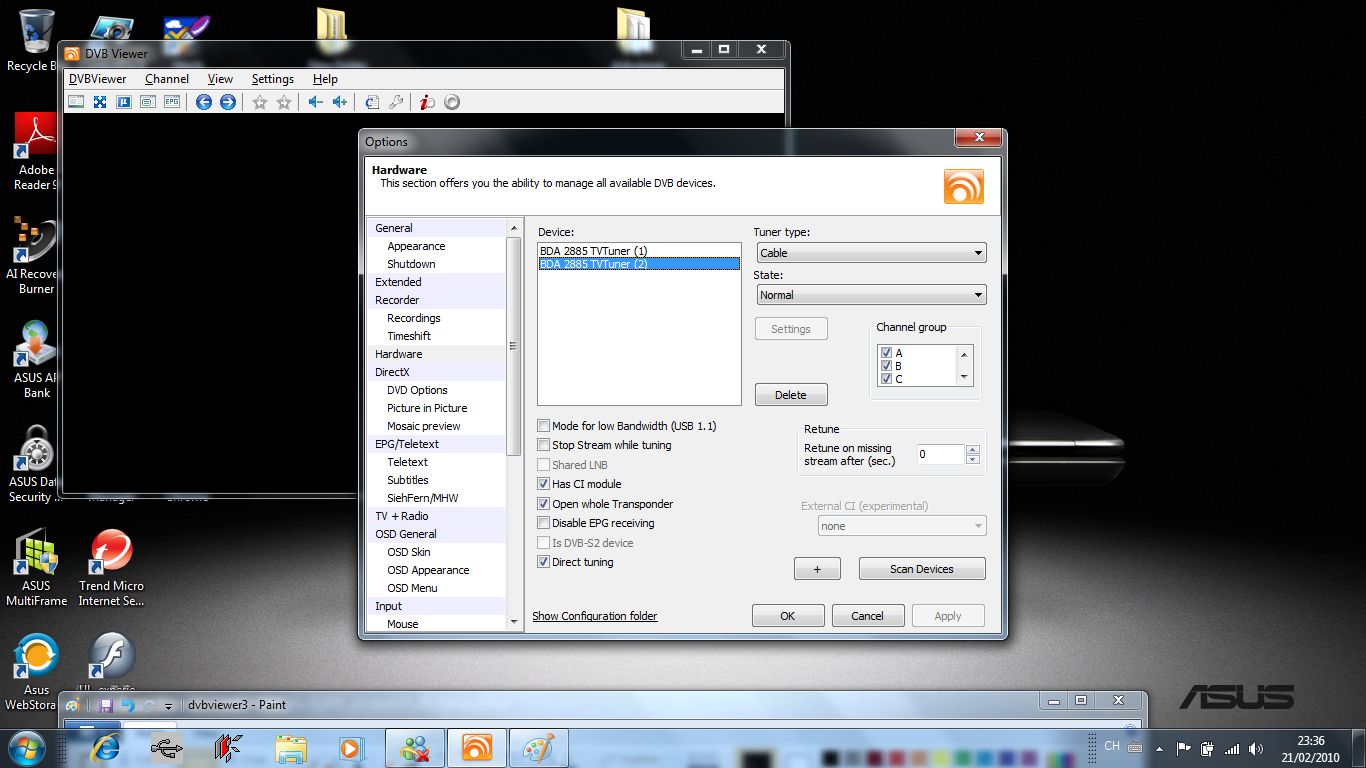Open the Channel menu
This screenshot has height=768, width=1366.
pyautogui.click(x=167, y=79)
